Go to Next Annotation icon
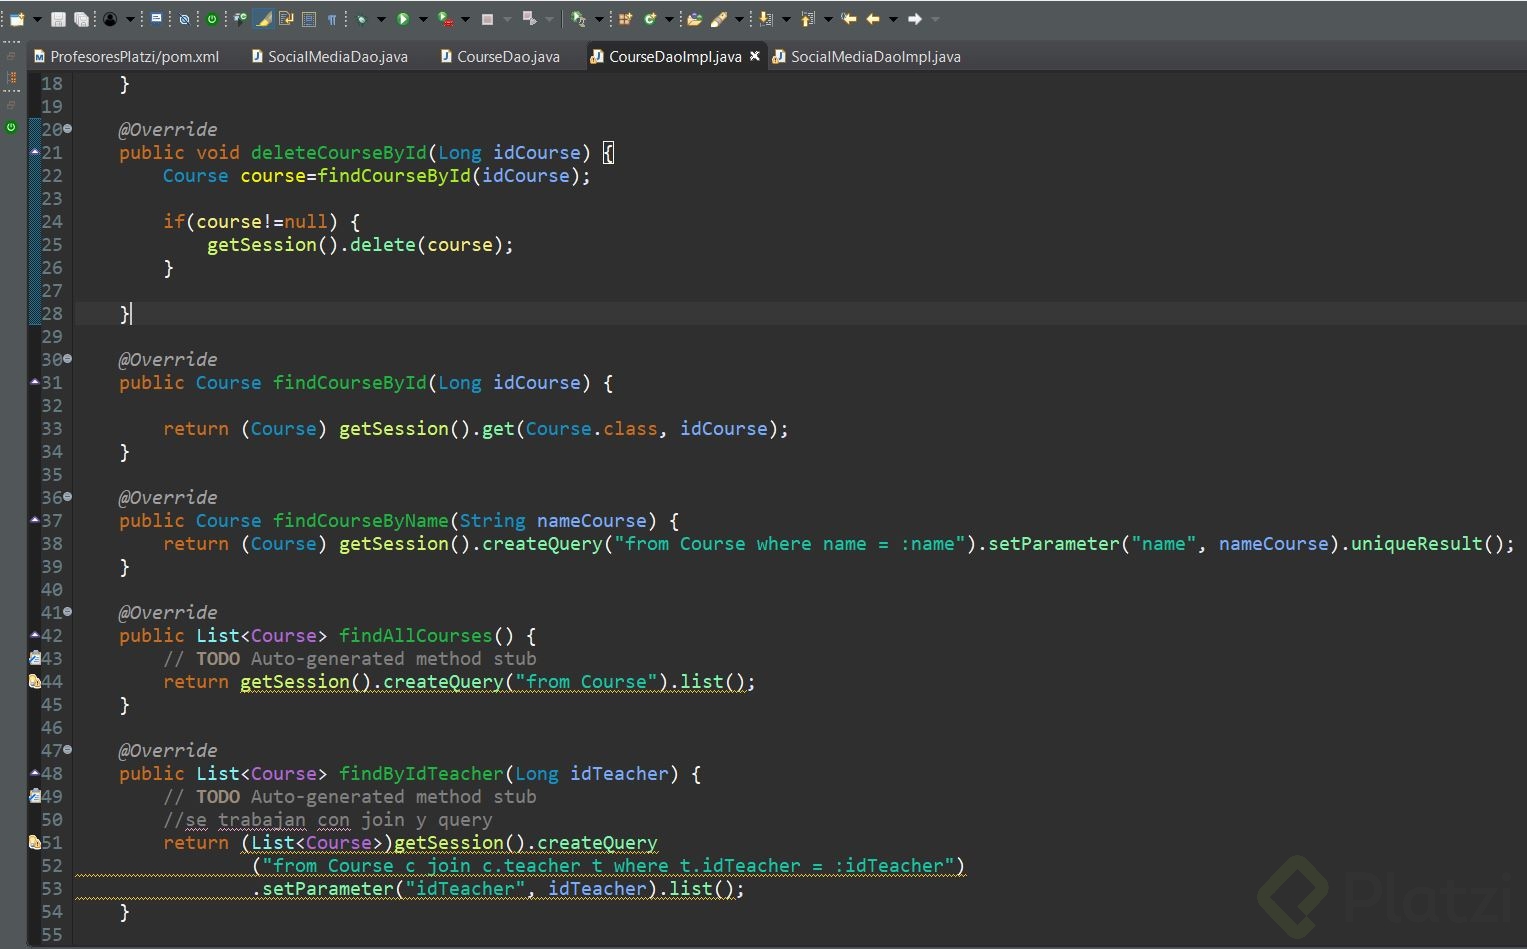Image resolution: width=1527 pixels, height=949 pixels. coord(766,19)
